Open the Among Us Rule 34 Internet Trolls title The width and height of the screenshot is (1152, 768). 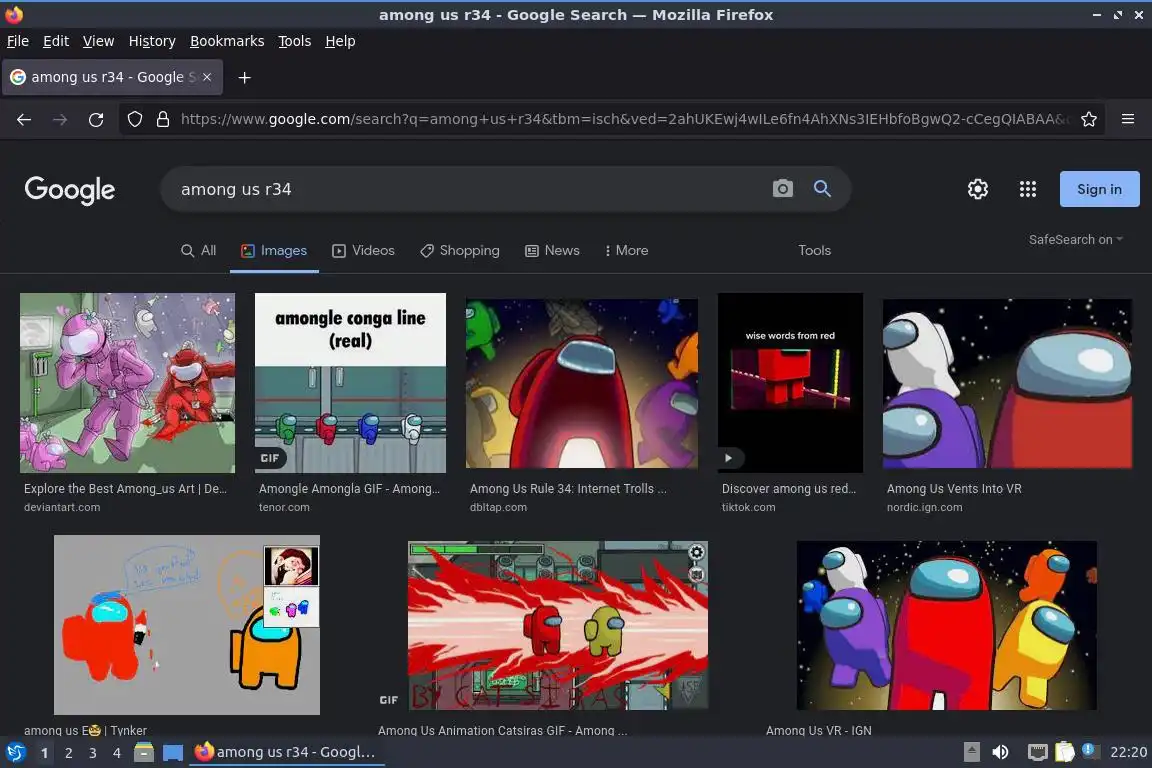[568, 489]
